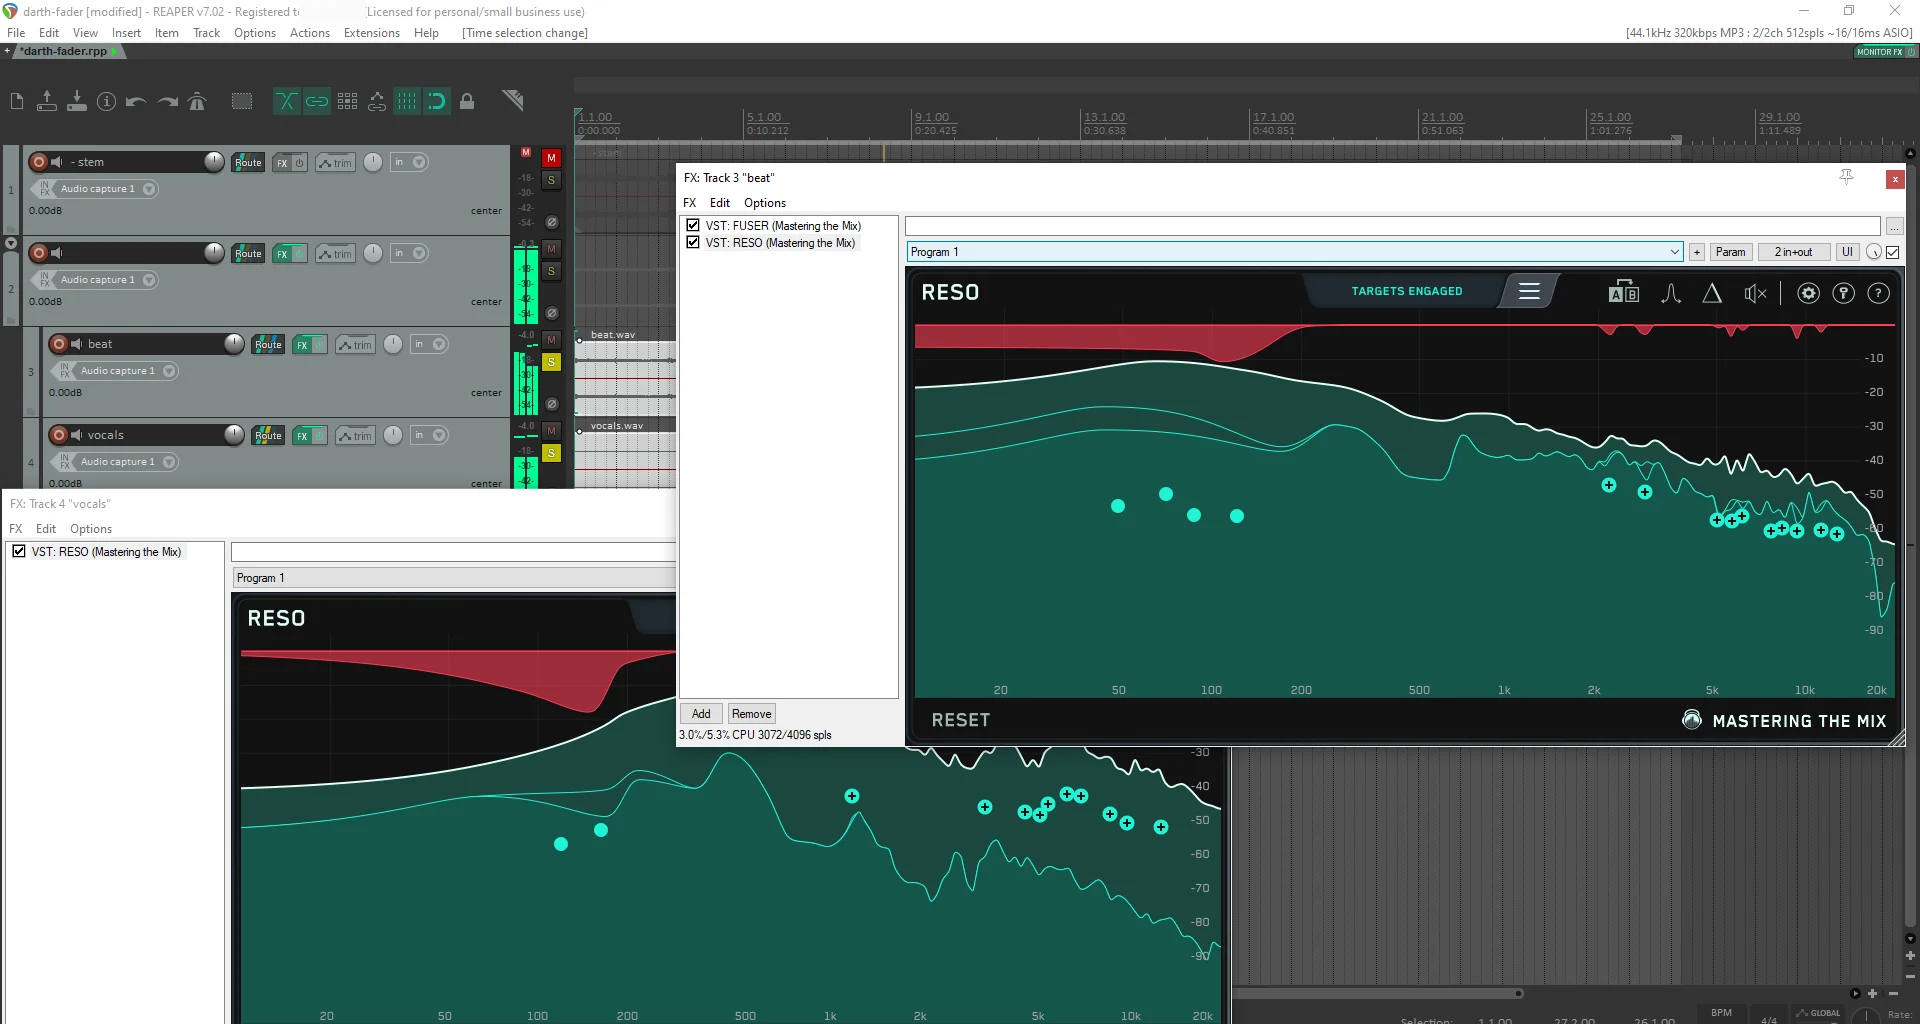The height and width of the screenshot is (1024, 1920).
Task: Open the Program 1 preset dropdown
Action: pos(1295,252)
